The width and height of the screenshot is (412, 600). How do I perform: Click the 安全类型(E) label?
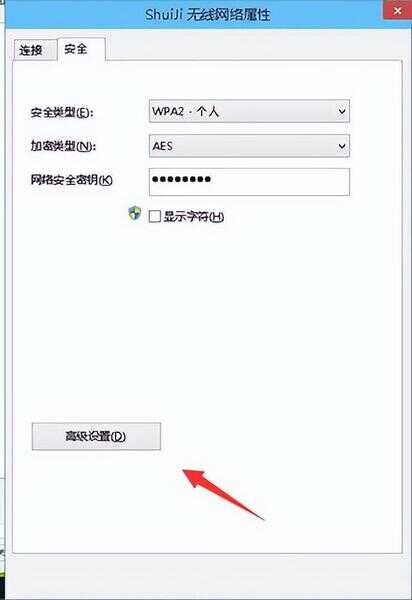[62, 112]
